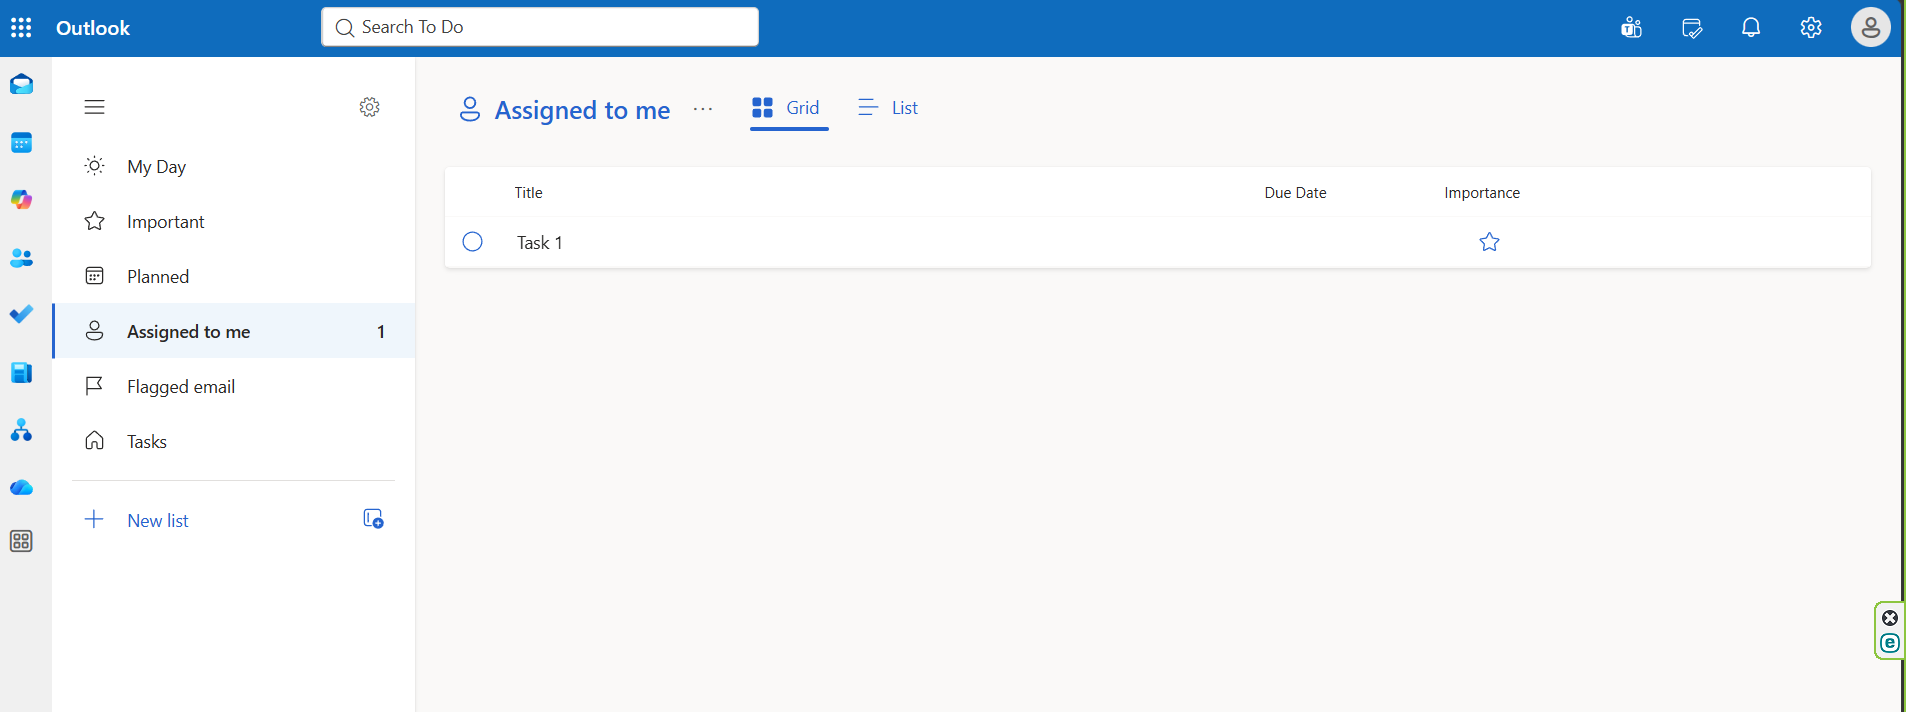Open Important list

234,221
